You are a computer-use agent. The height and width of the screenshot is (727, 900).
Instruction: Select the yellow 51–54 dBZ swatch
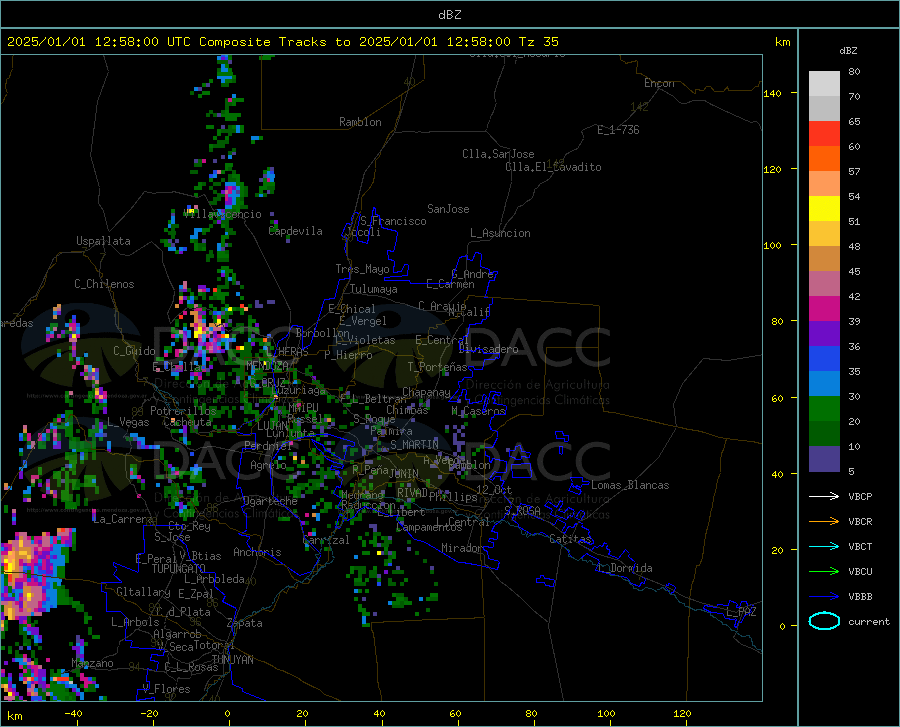point(824,209)
